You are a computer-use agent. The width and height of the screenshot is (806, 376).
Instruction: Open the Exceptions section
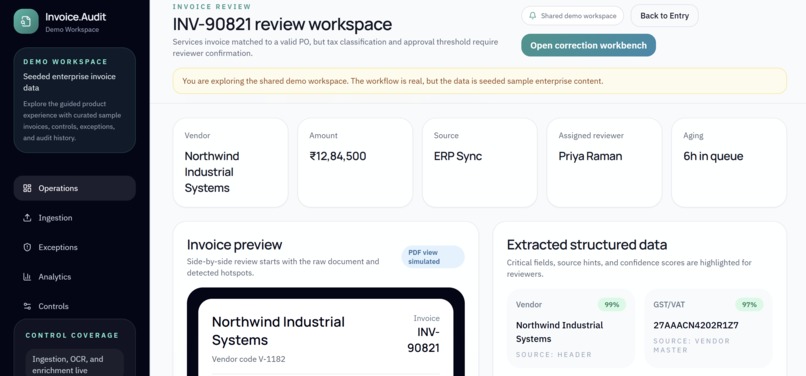coord(75,247)
